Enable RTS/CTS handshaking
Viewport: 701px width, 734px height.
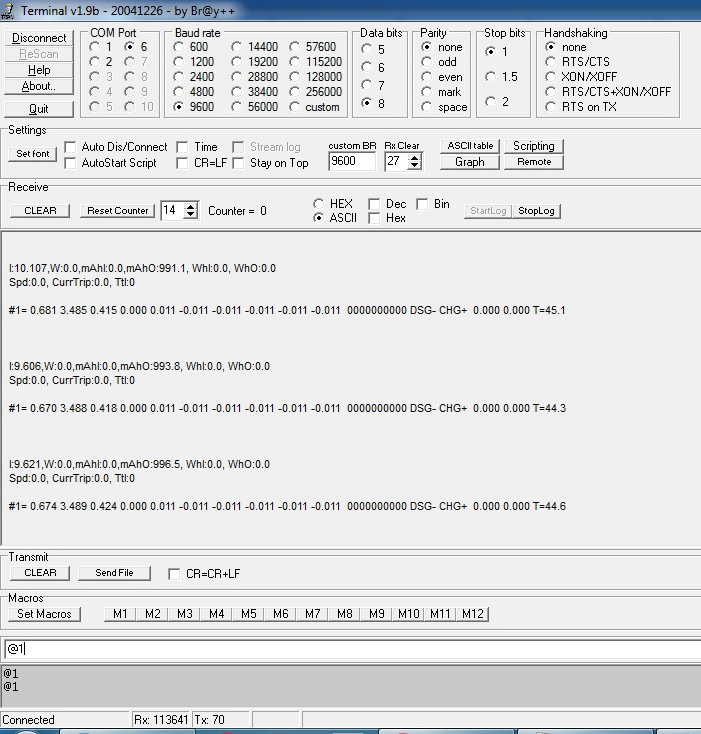pyautogui.click(x=551, y=62)
